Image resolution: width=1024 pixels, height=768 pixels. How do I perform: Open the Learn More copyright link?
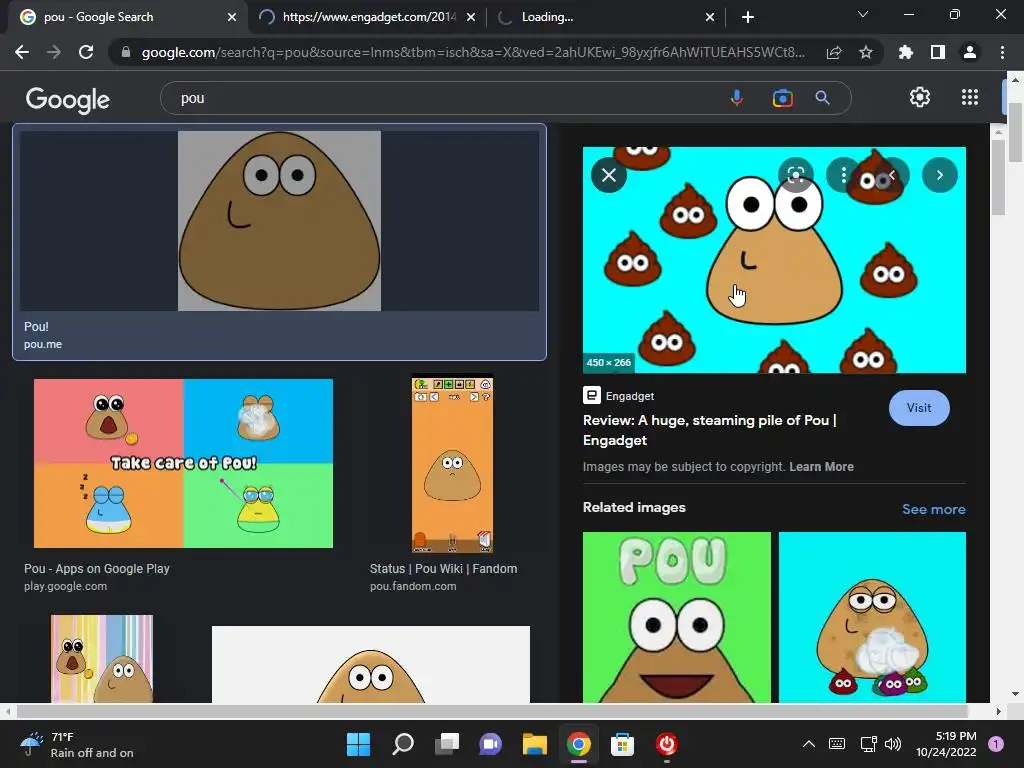(x=821, y=467)
